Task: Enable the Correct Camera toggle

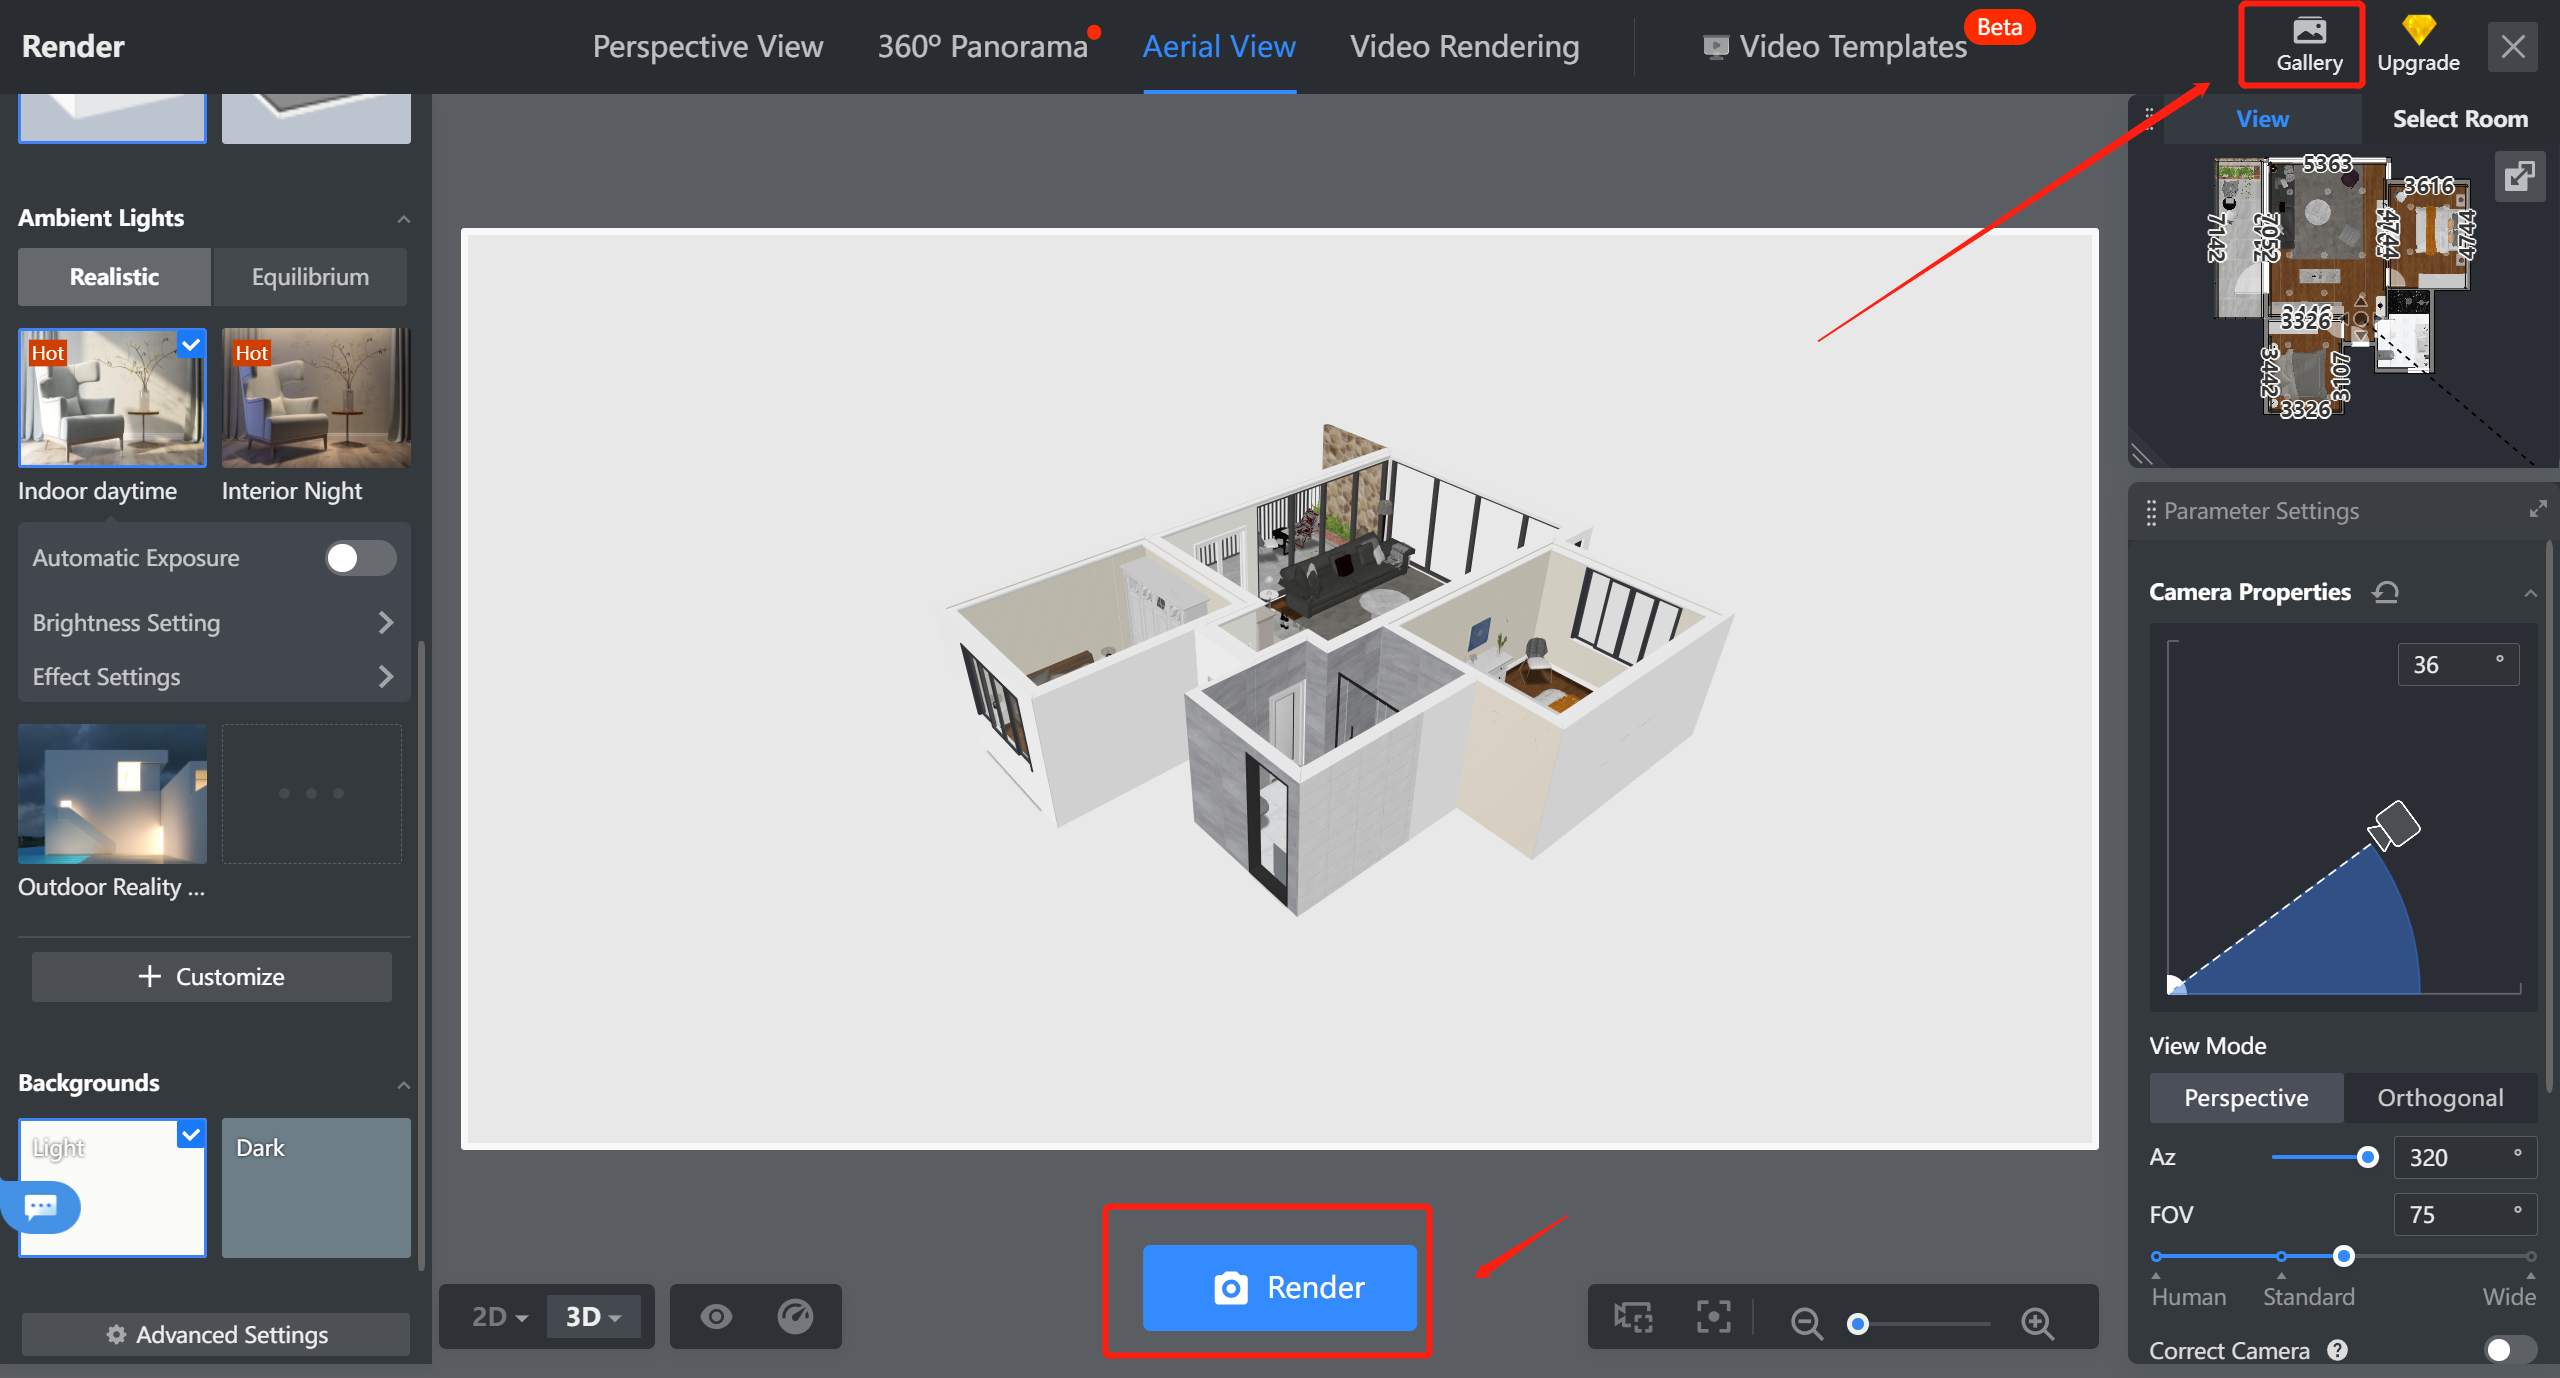Action: coord(2508,1350)
